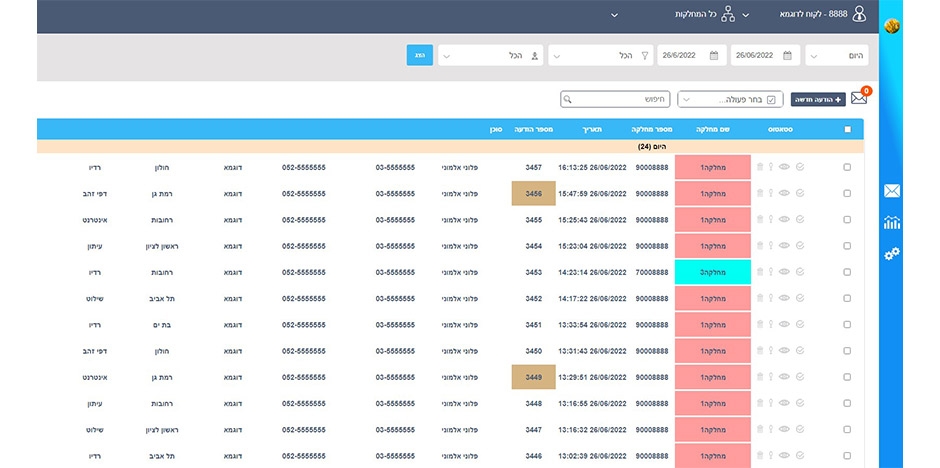Open the היום date range dropdown

click(836, 55)
